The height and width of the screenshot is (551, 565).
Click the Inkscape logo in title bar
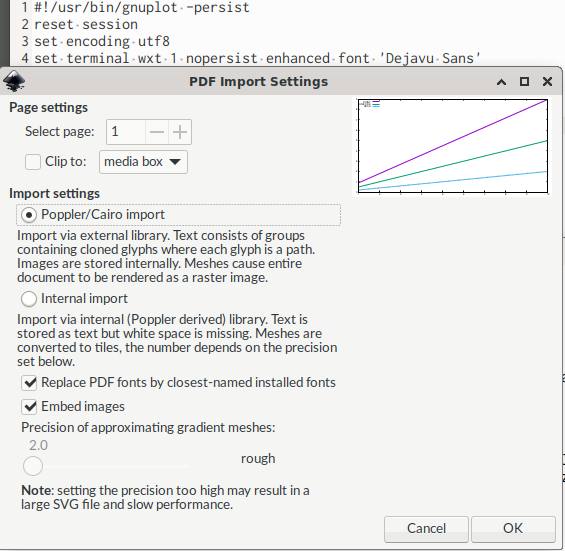[x=14, y=81]
